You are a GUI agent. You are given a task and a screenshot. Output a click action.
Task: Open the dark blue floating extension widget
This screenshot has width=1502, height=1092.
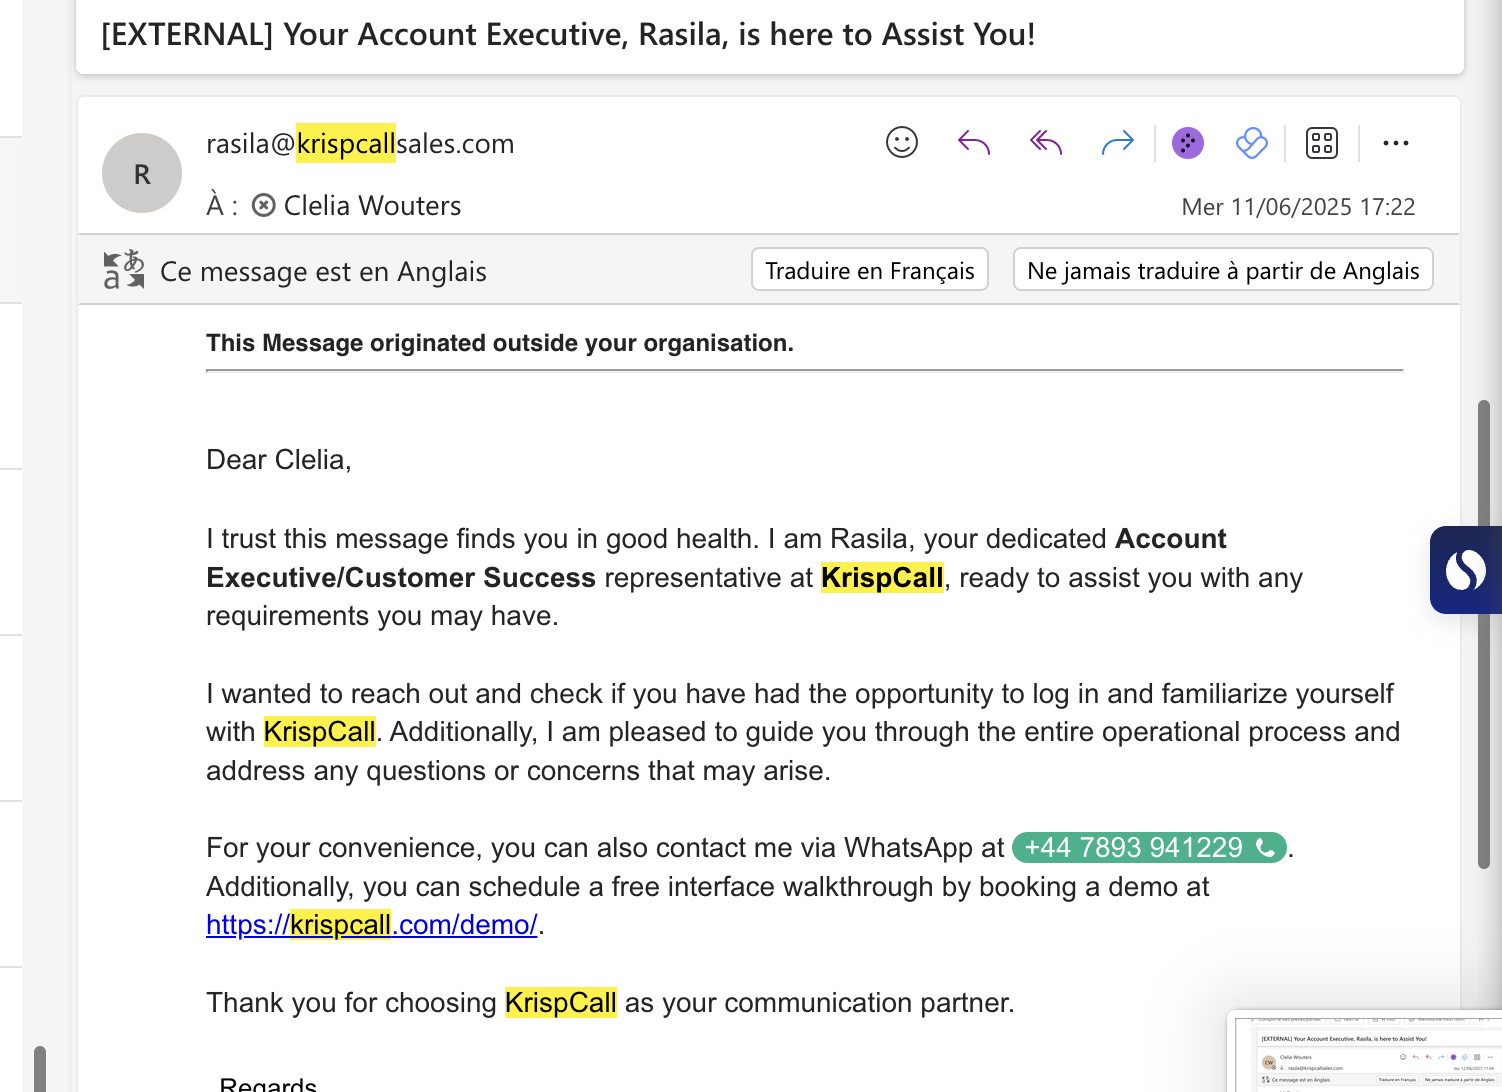click(x=1466, y=570)
